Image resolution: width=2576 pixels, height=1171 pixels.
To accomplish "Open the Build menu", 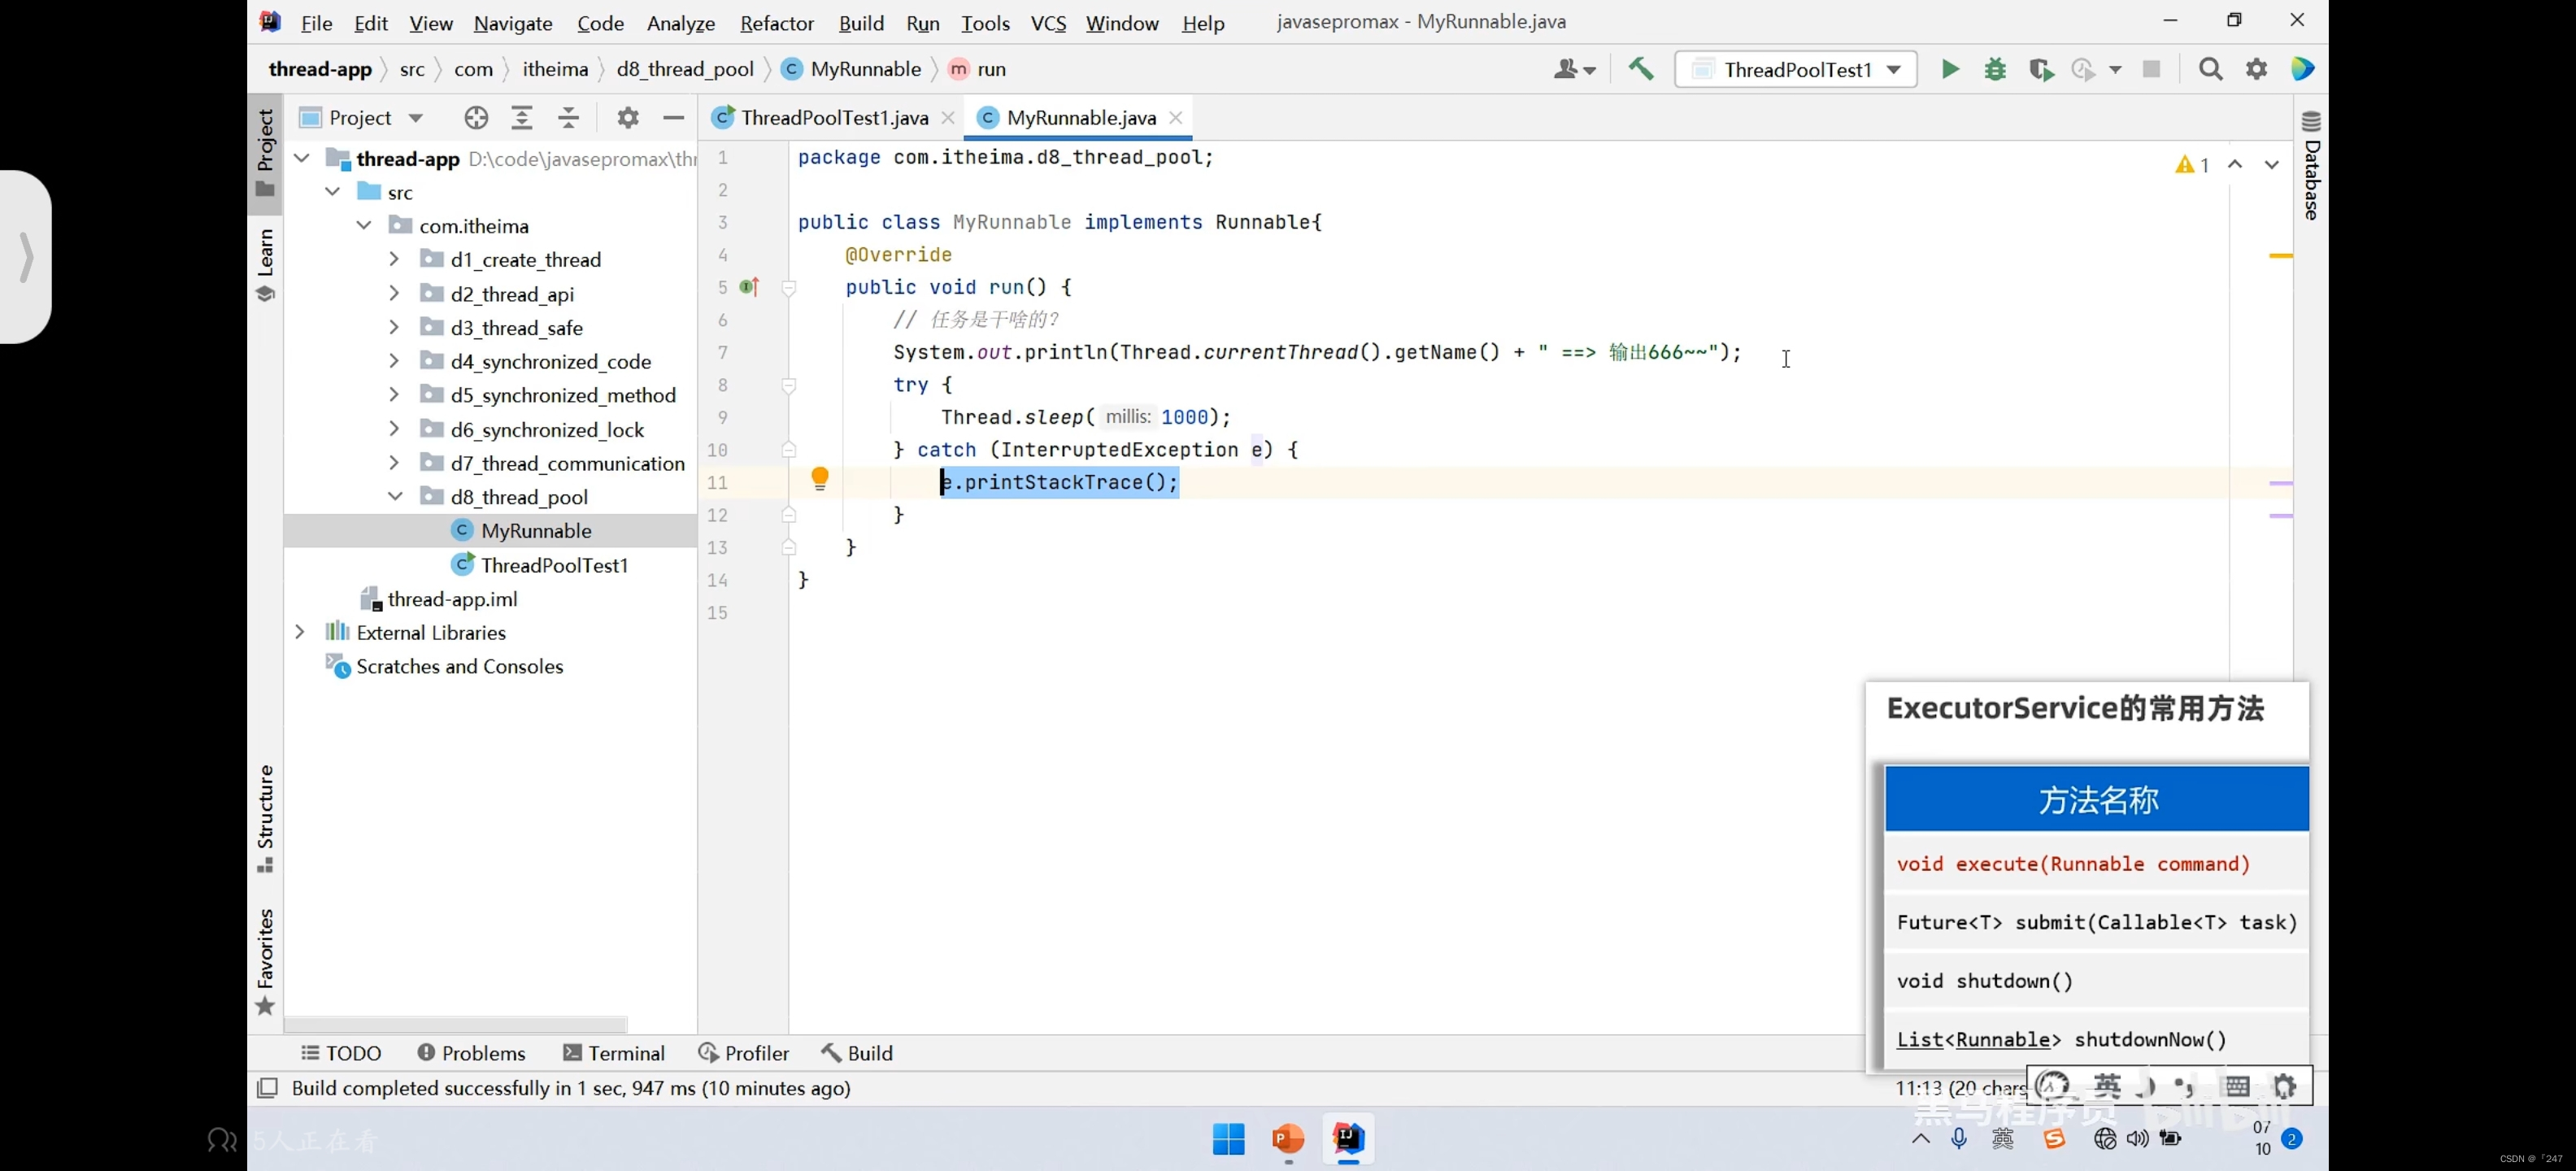I will tap(861, 22).
